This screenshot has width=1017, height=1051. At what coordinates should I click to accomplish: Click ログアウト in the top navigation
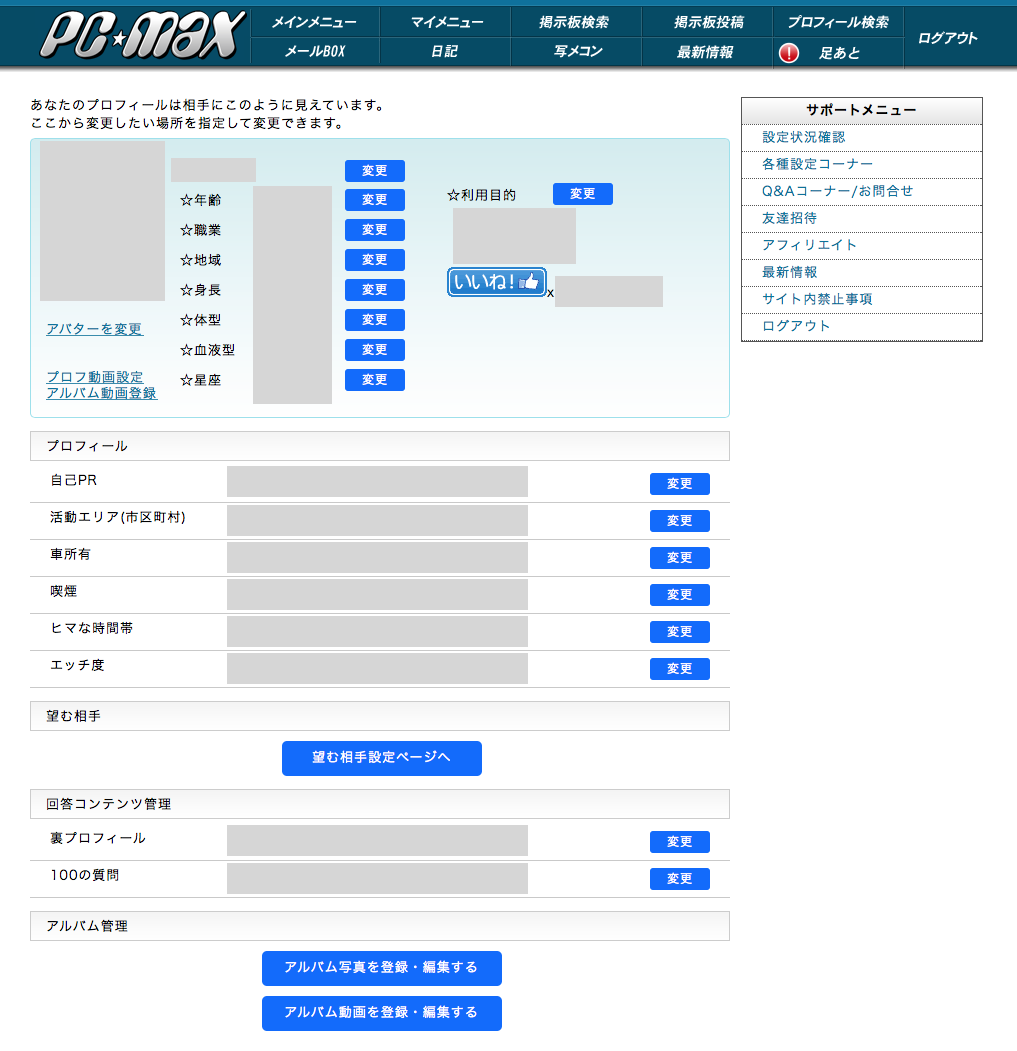click(x=947, y=38)
